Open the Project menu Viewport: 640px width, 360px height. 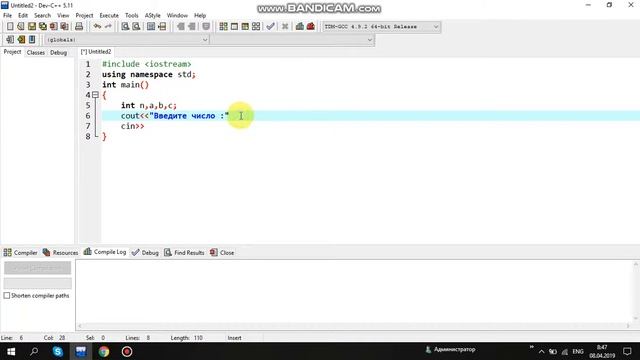pos(84,16)
